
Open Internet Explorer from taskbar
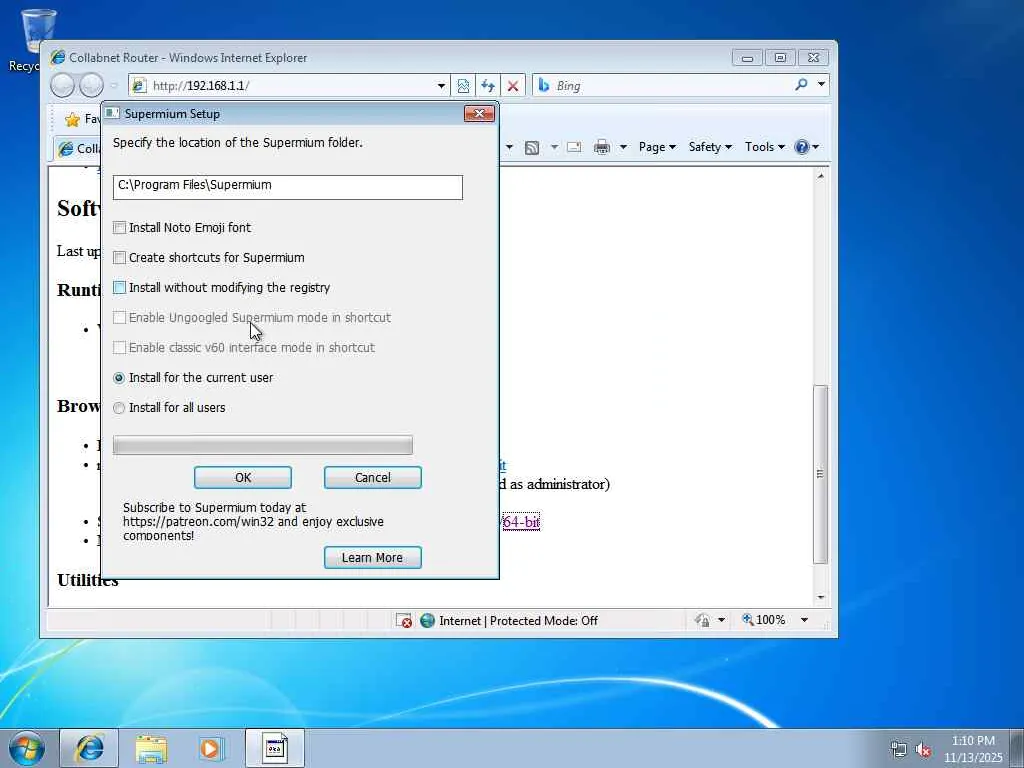click(x=89, y=748)
